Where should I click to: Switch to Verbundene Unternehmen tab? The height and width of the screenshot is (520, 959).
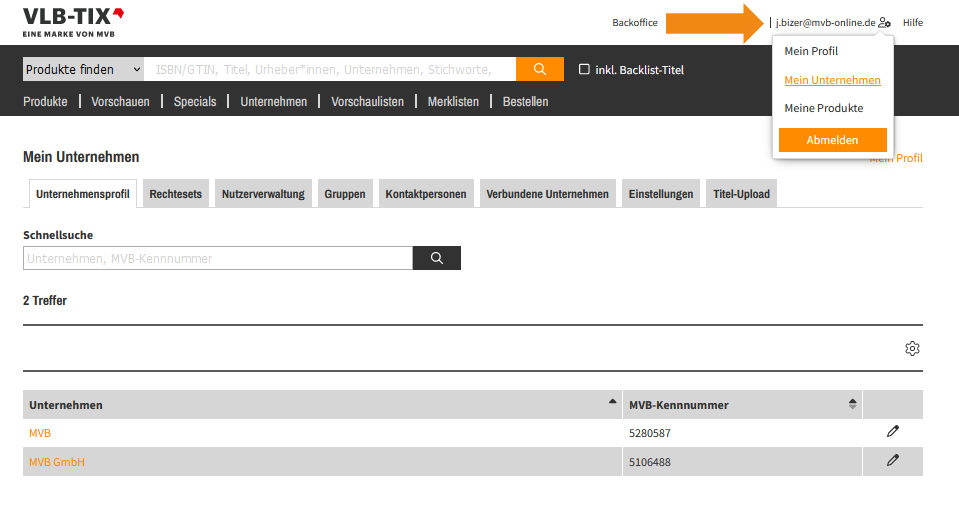[547, 194]
